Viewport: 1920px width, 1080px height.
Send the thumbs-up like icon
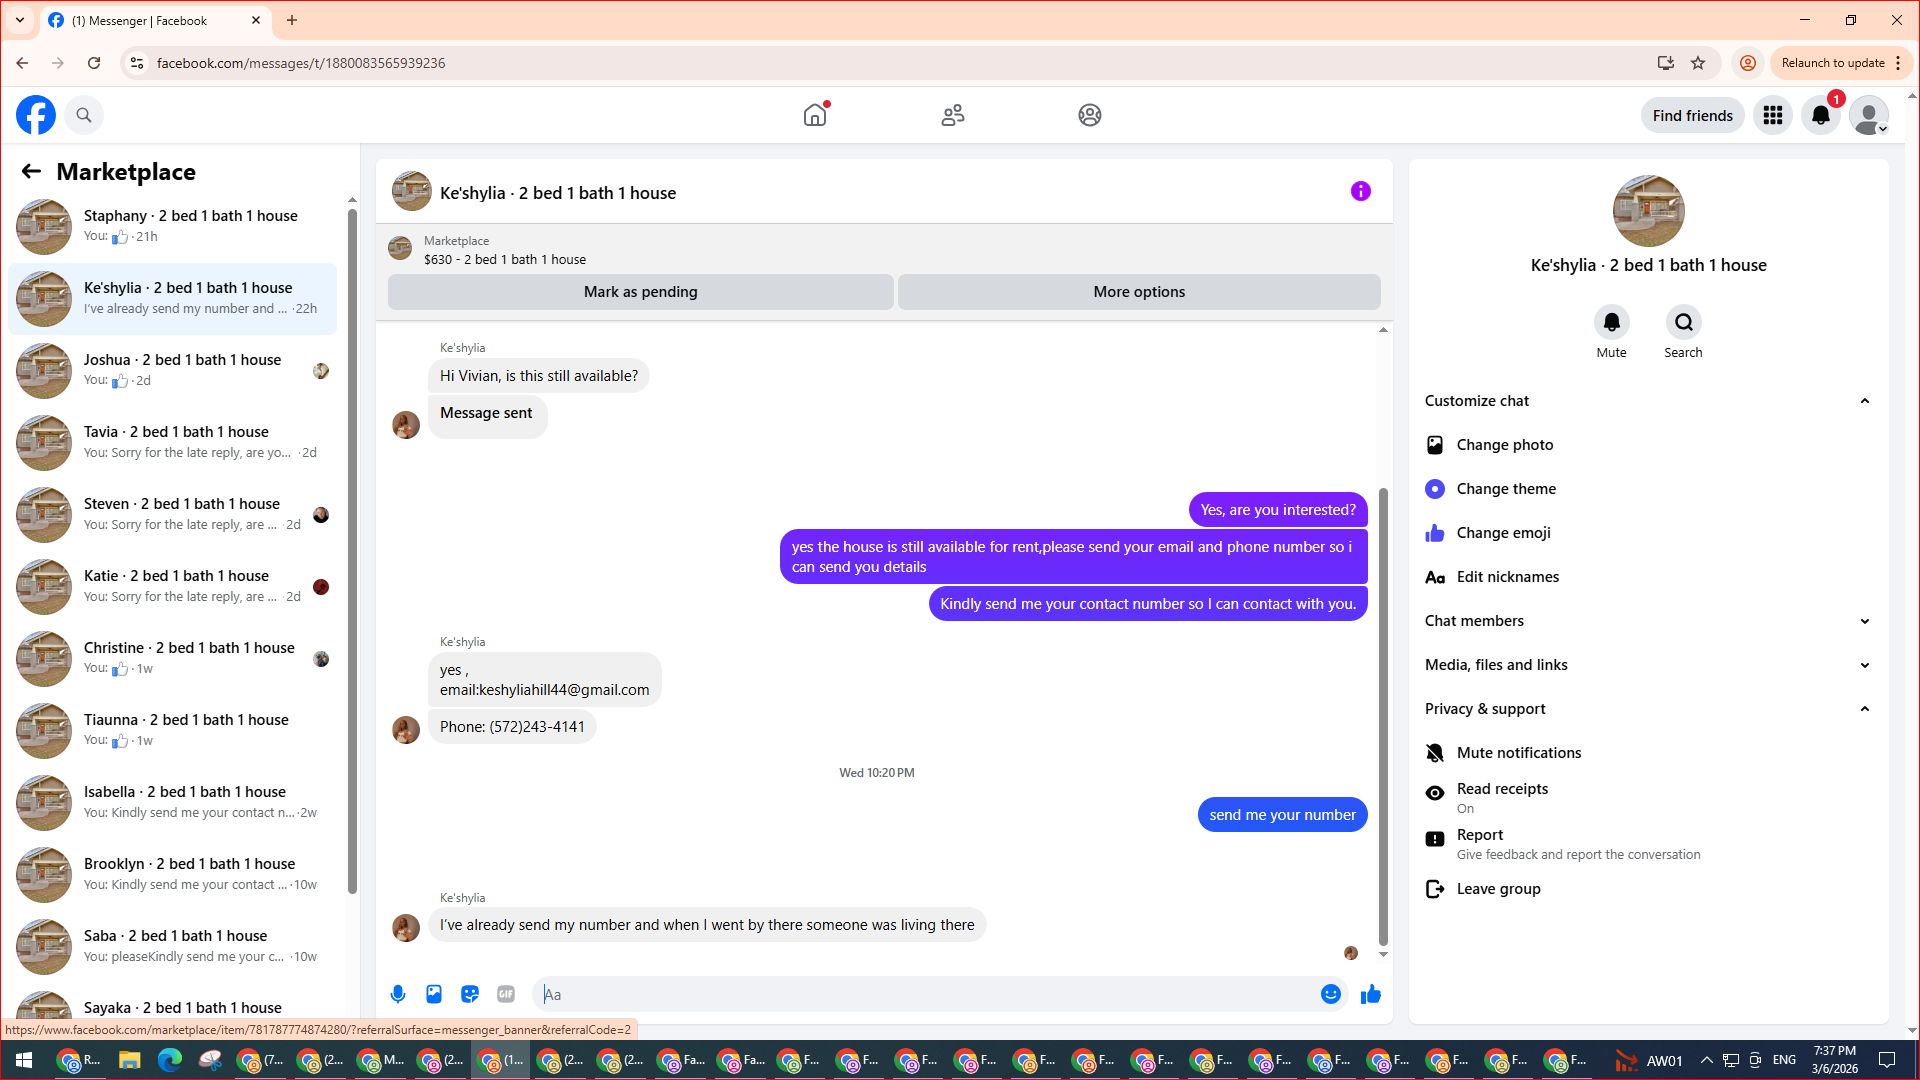[1370, 994]
